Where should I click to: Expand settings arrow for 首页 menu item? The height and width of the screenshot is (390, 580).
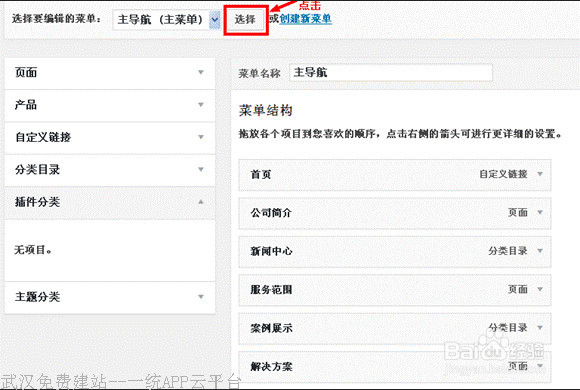tap(540, 174)
